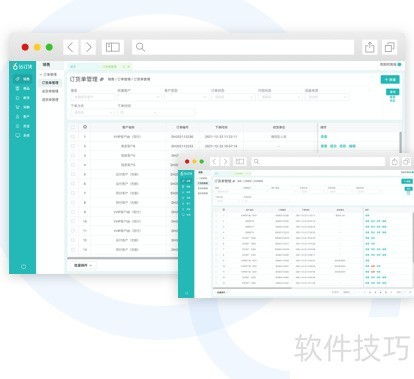Open batch operations dropdown below back window table

pos(82,265)
